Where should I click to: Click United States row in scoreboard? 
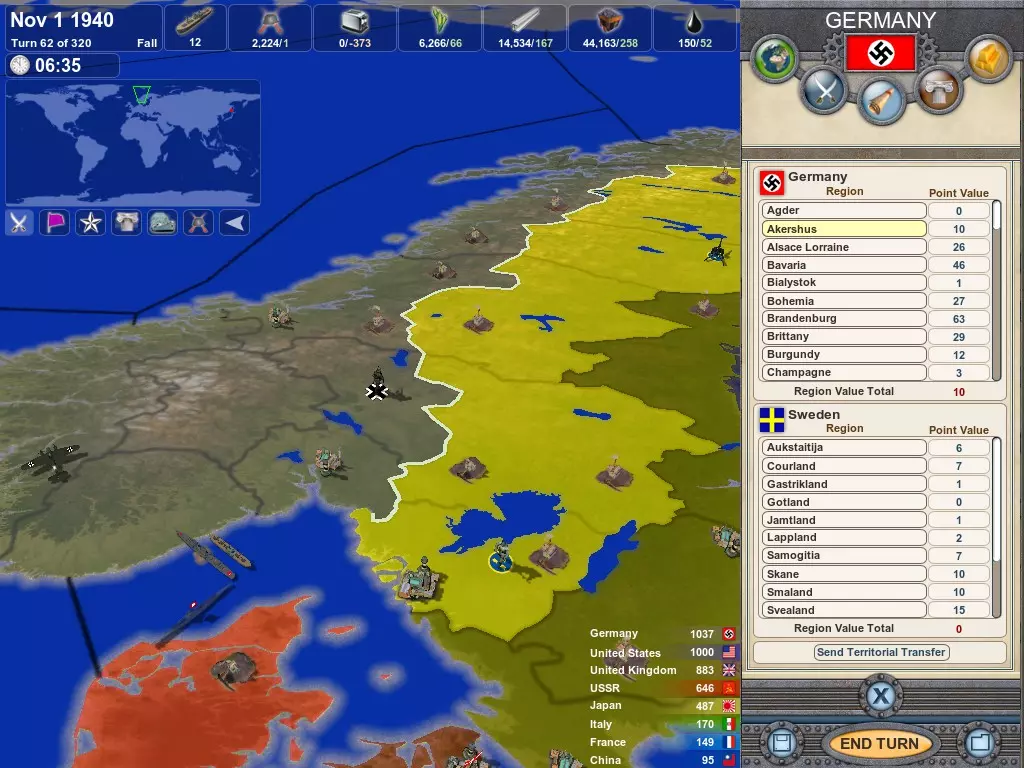pos(662,652)
